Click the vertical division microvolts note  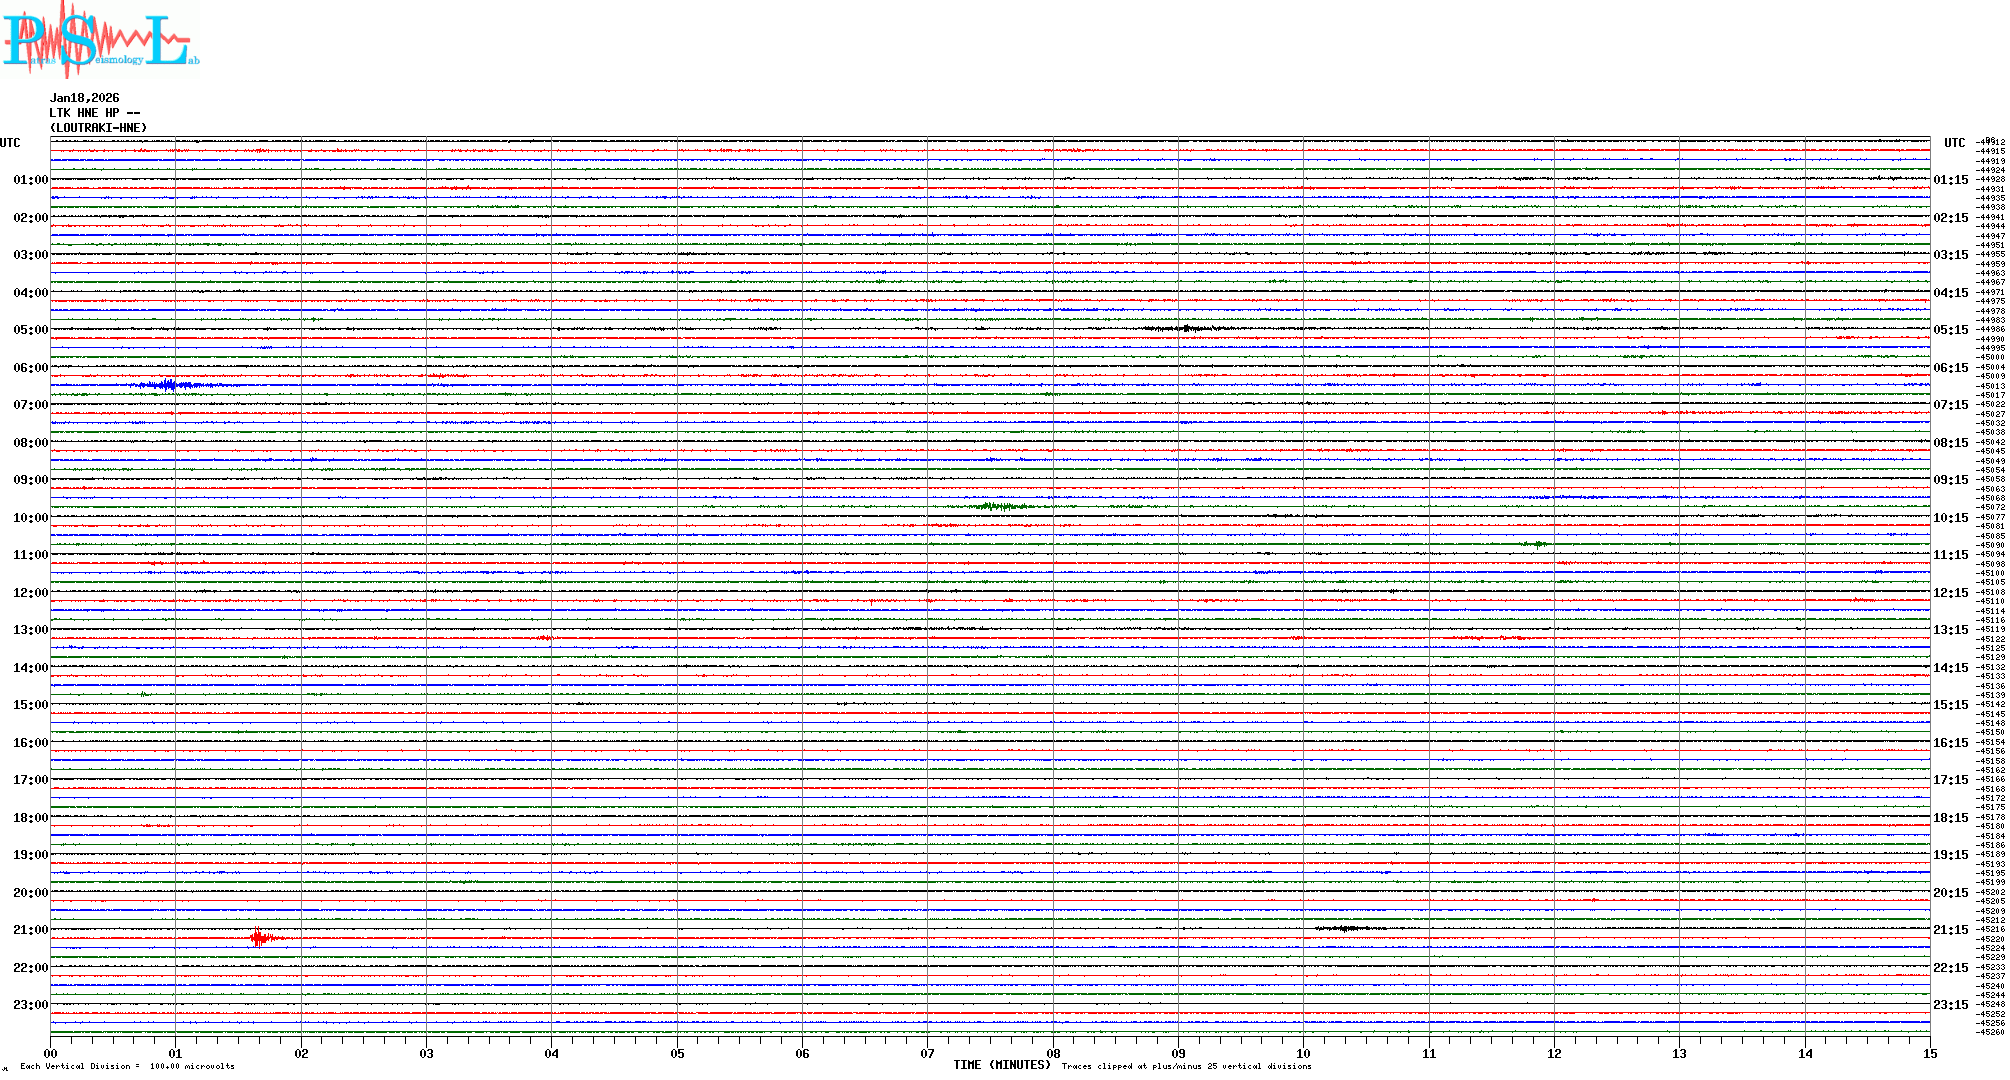[127, 1066]
